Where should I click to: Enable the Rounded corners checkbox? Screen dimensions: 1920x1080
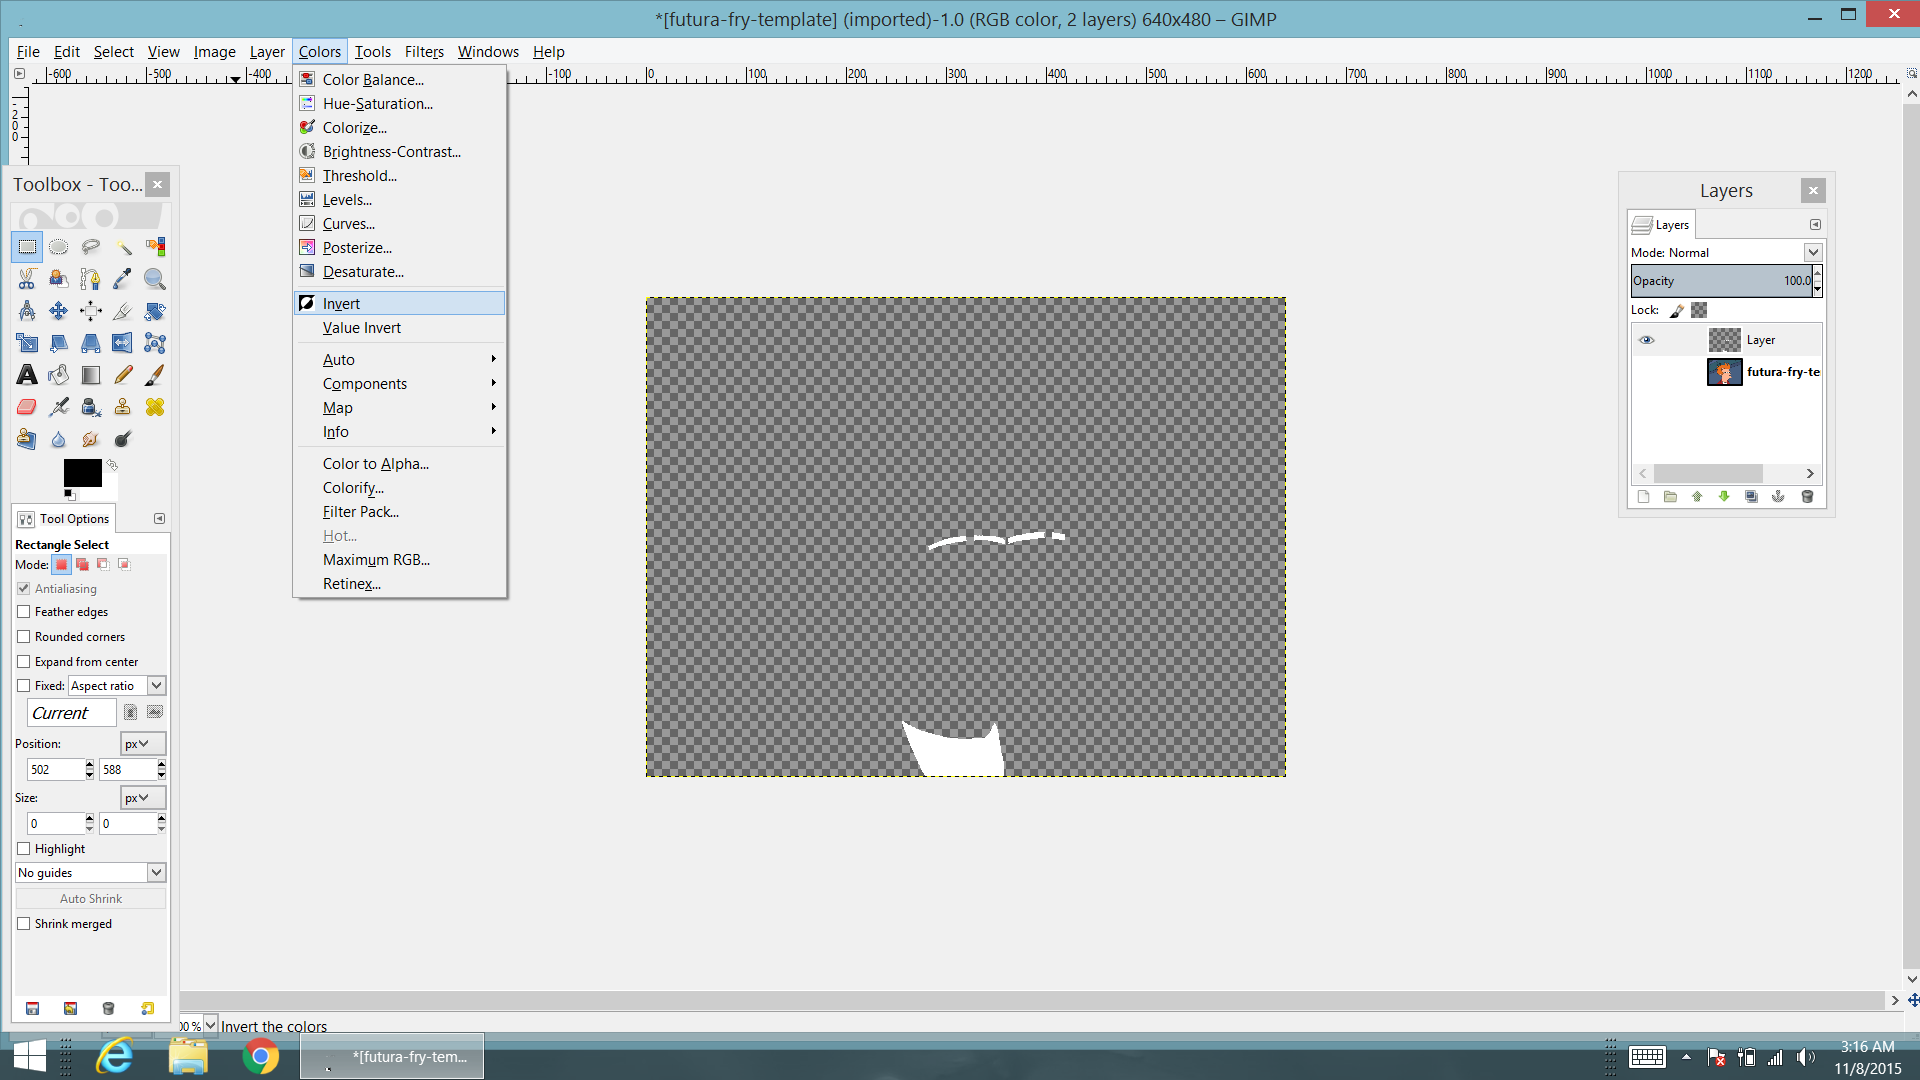click(x=24, y=637)
